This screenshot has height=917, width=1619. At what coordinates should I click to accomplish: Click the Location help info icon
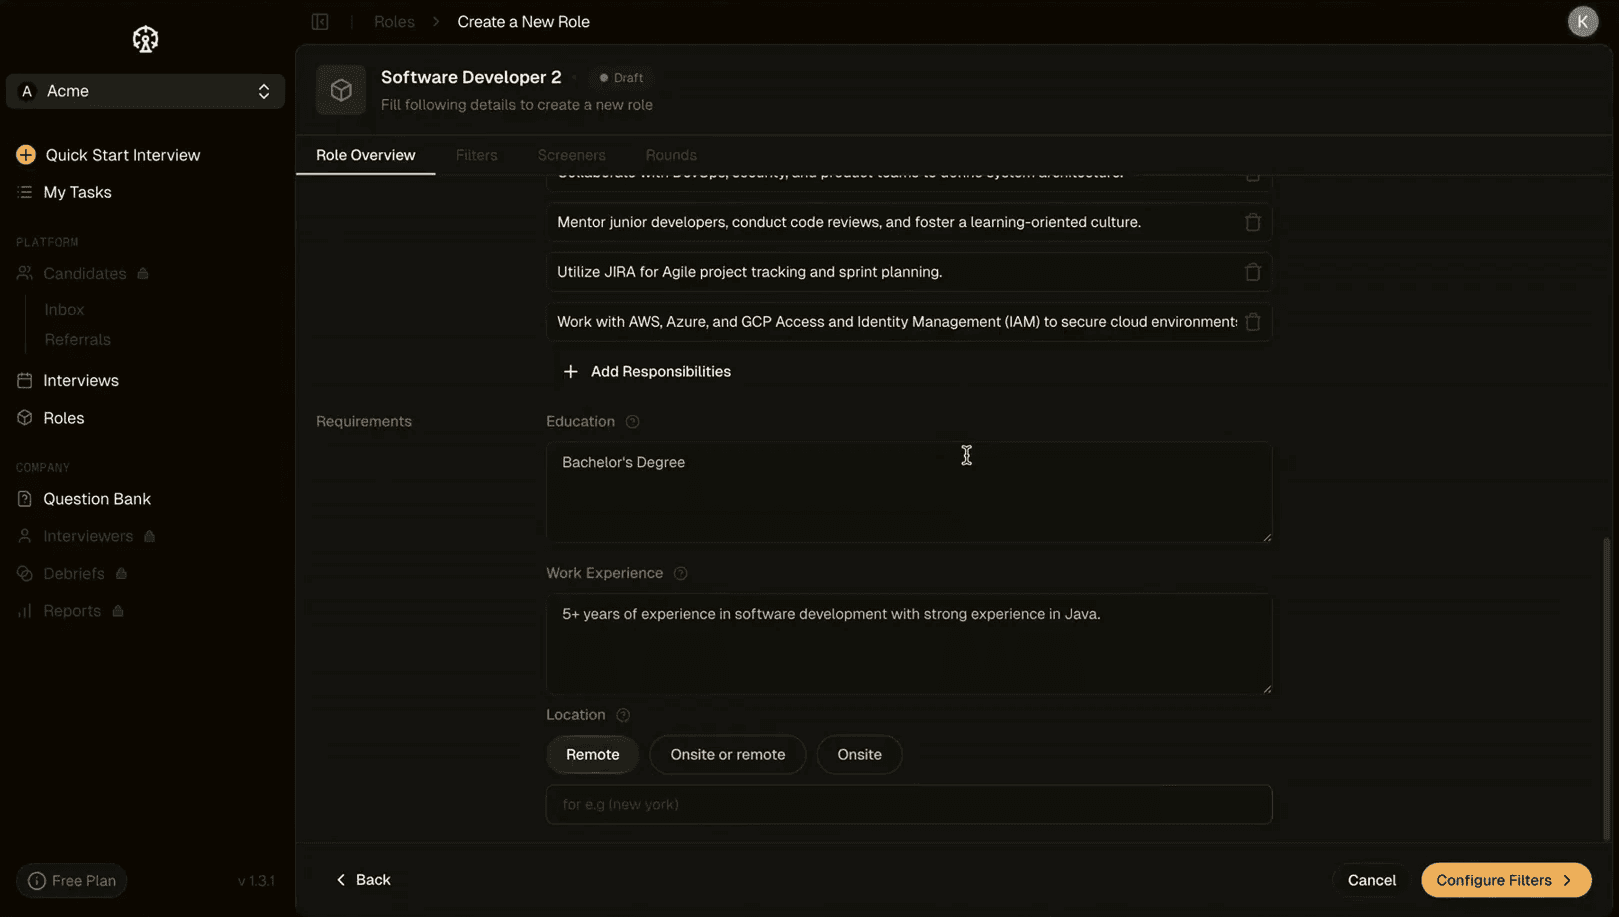(x=623, y=715)
